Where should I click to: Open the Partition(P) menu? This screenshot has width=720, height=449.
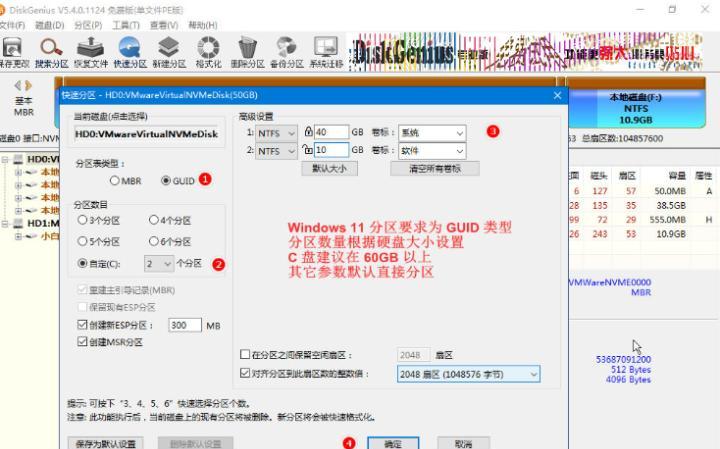pos(88,25)
